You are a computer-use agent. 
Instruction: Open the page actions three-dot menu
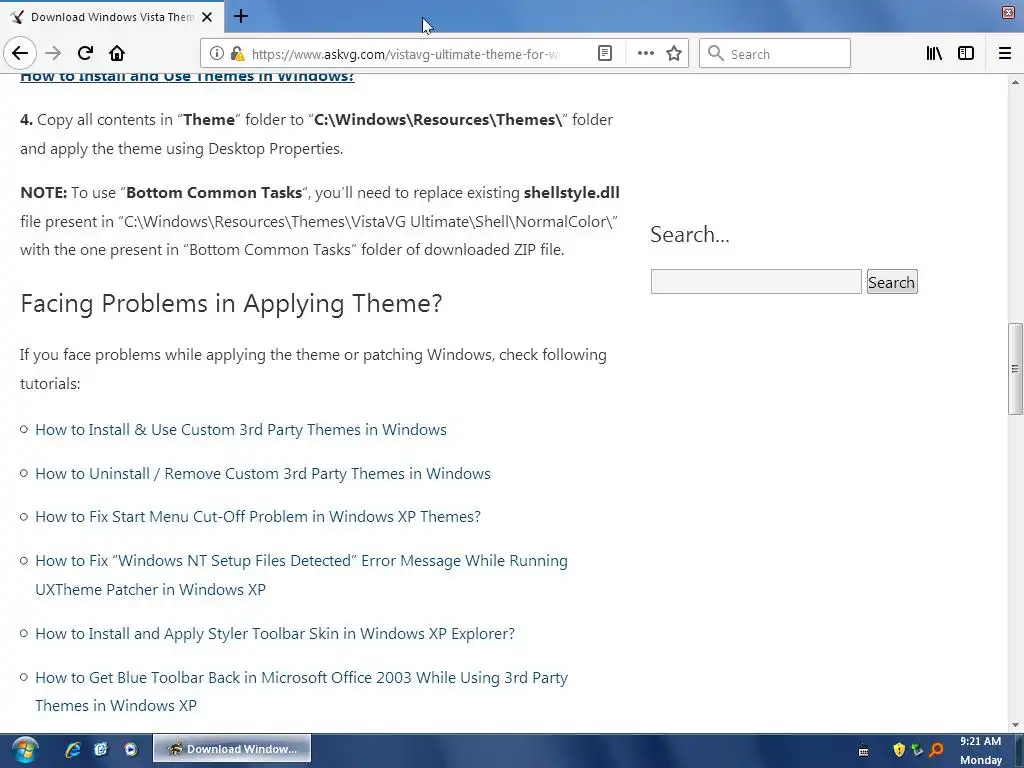(x=645, y=54)
